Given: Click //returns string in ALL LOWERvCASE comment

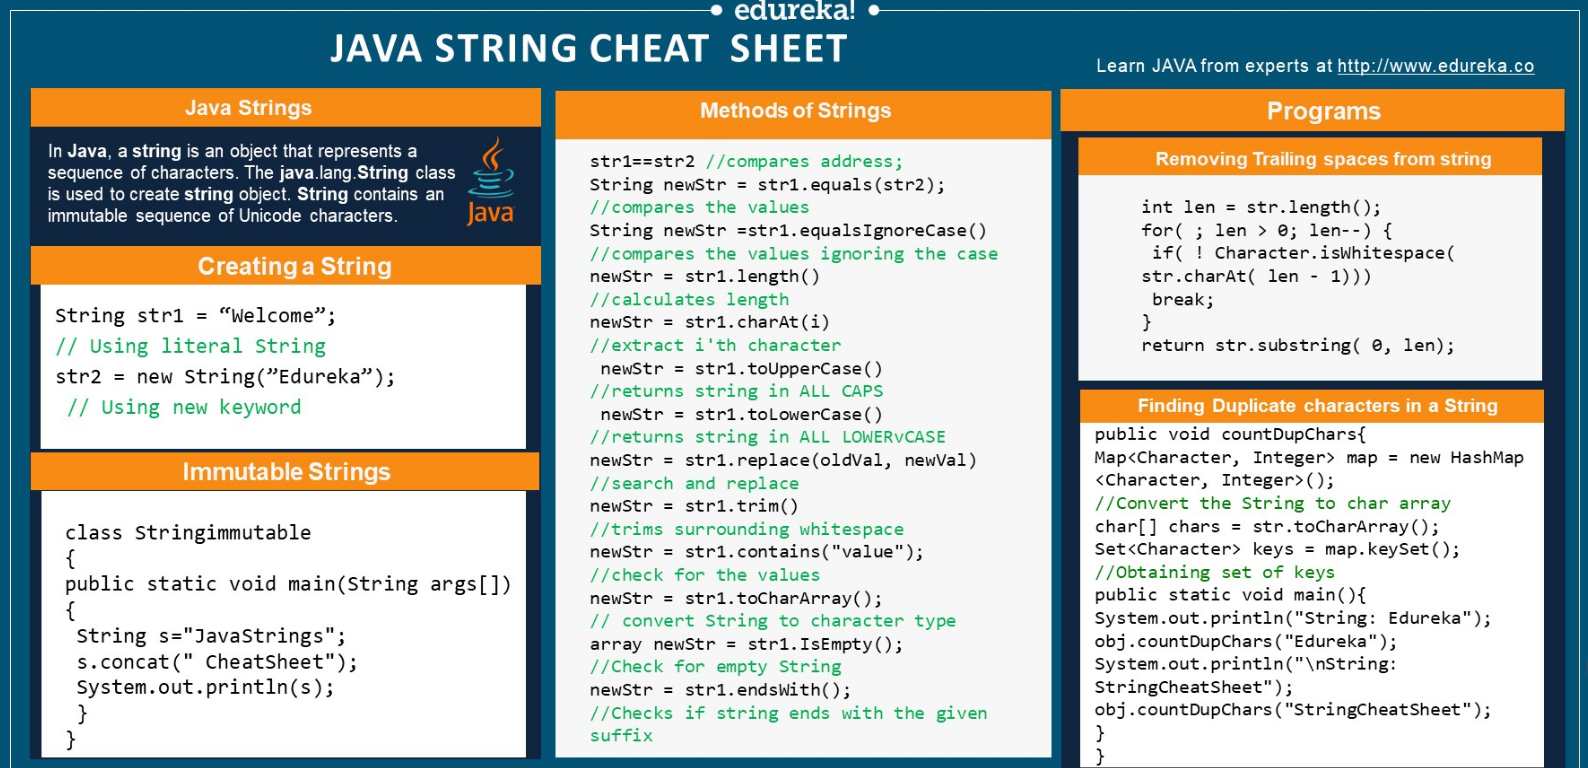Looking at the screenshot, I should coord(768,438).
